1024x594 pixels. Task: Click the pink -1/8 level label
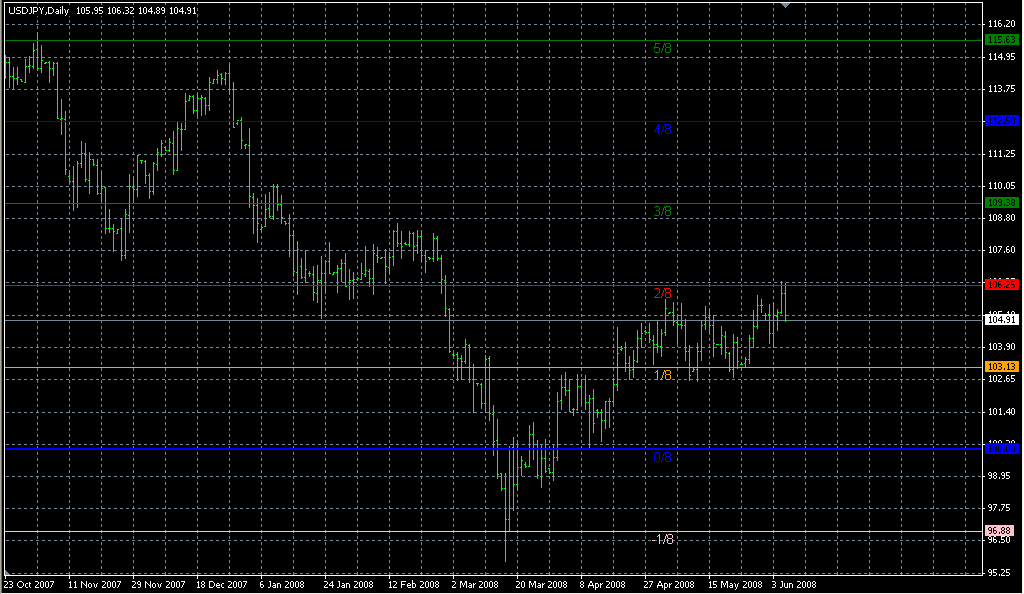661,539
